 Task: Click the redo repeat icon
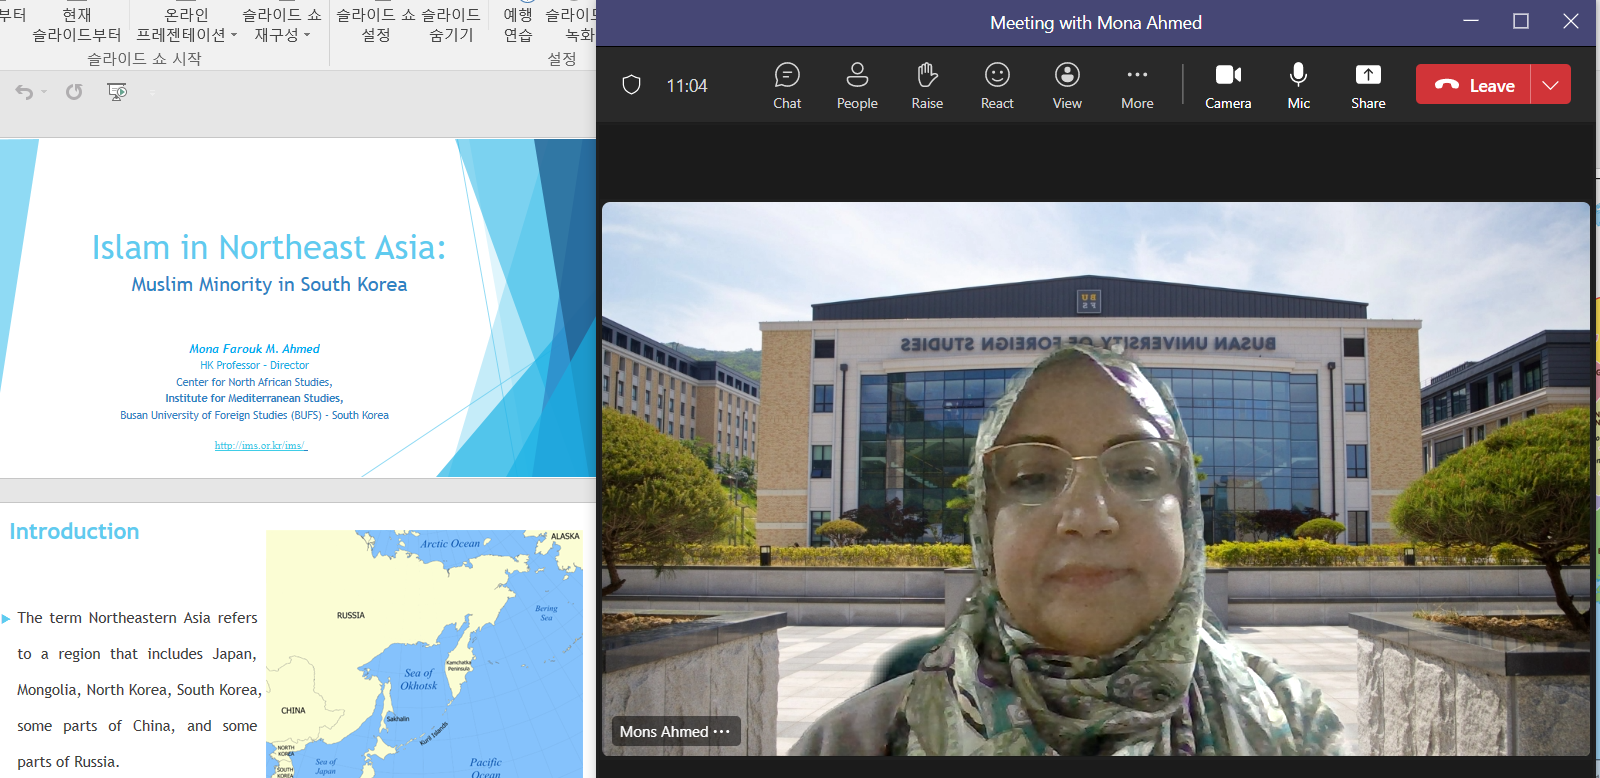(74, 92)
